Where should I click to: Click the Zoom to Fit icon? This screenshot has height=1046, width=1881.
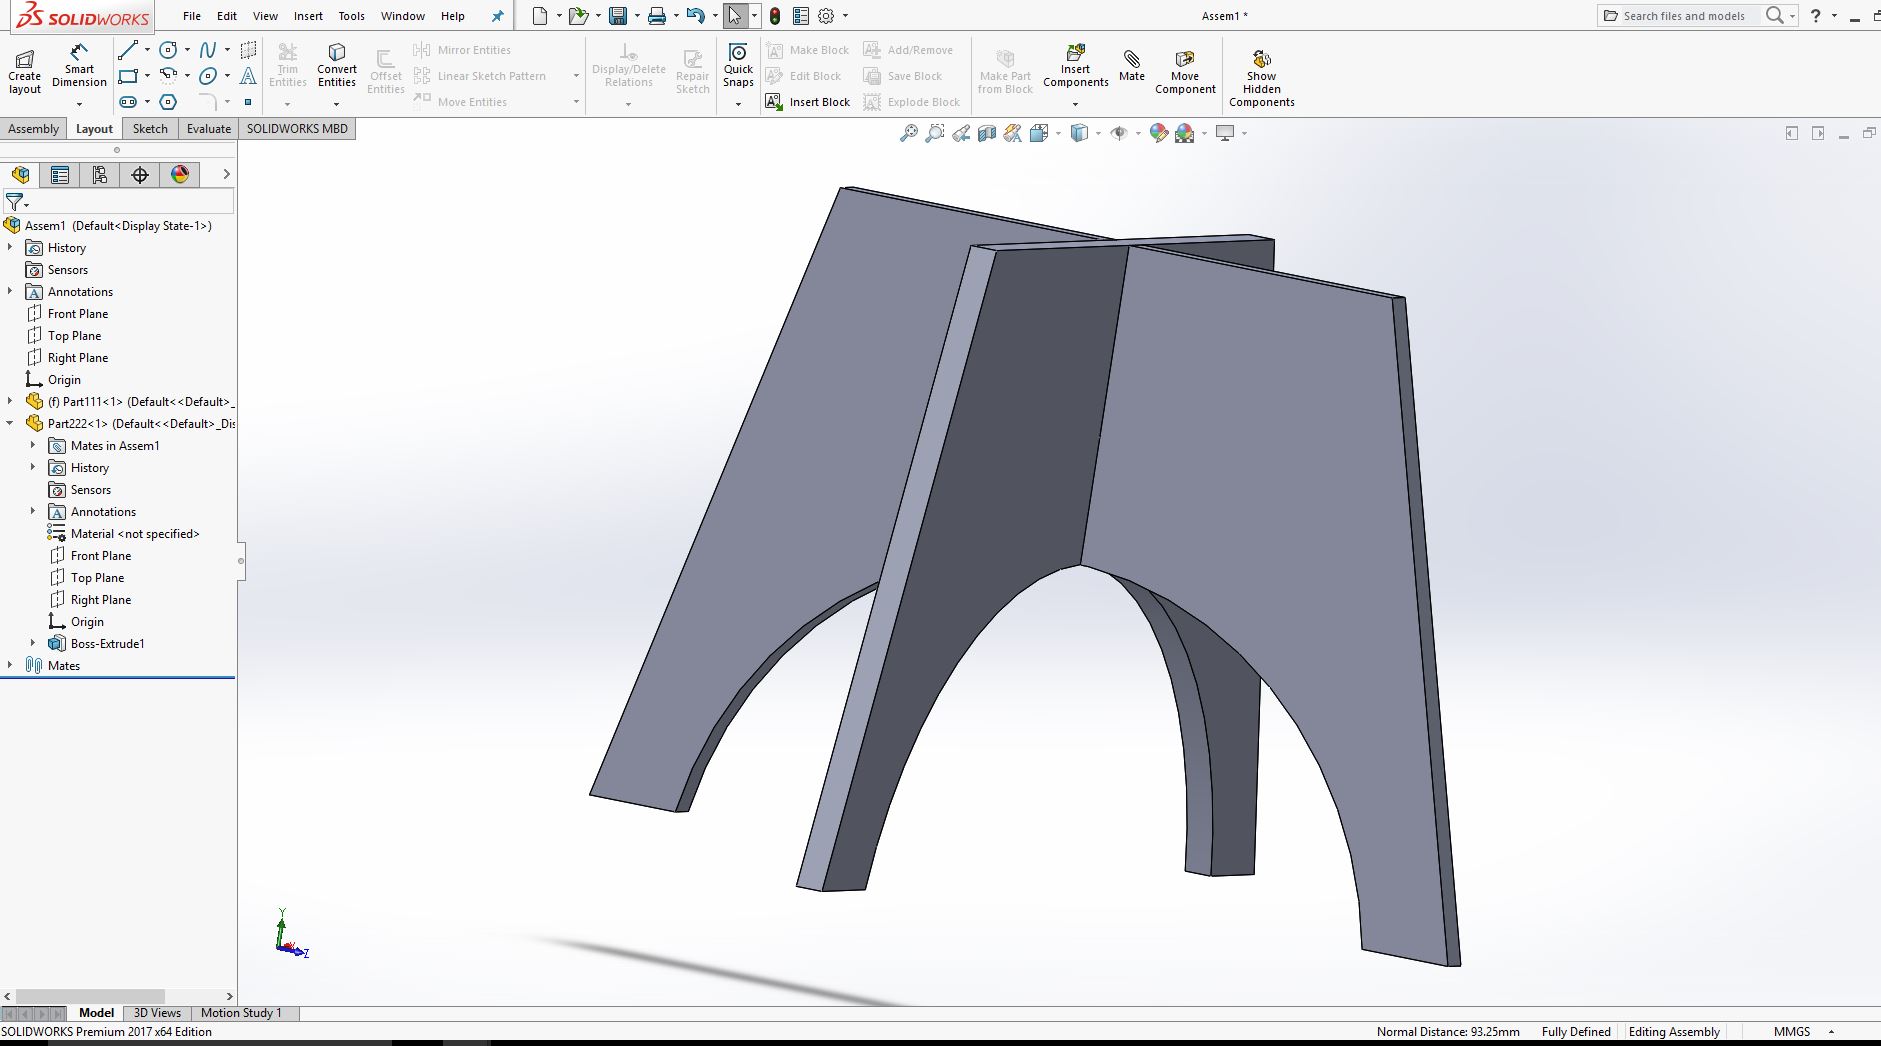[908, 133]
